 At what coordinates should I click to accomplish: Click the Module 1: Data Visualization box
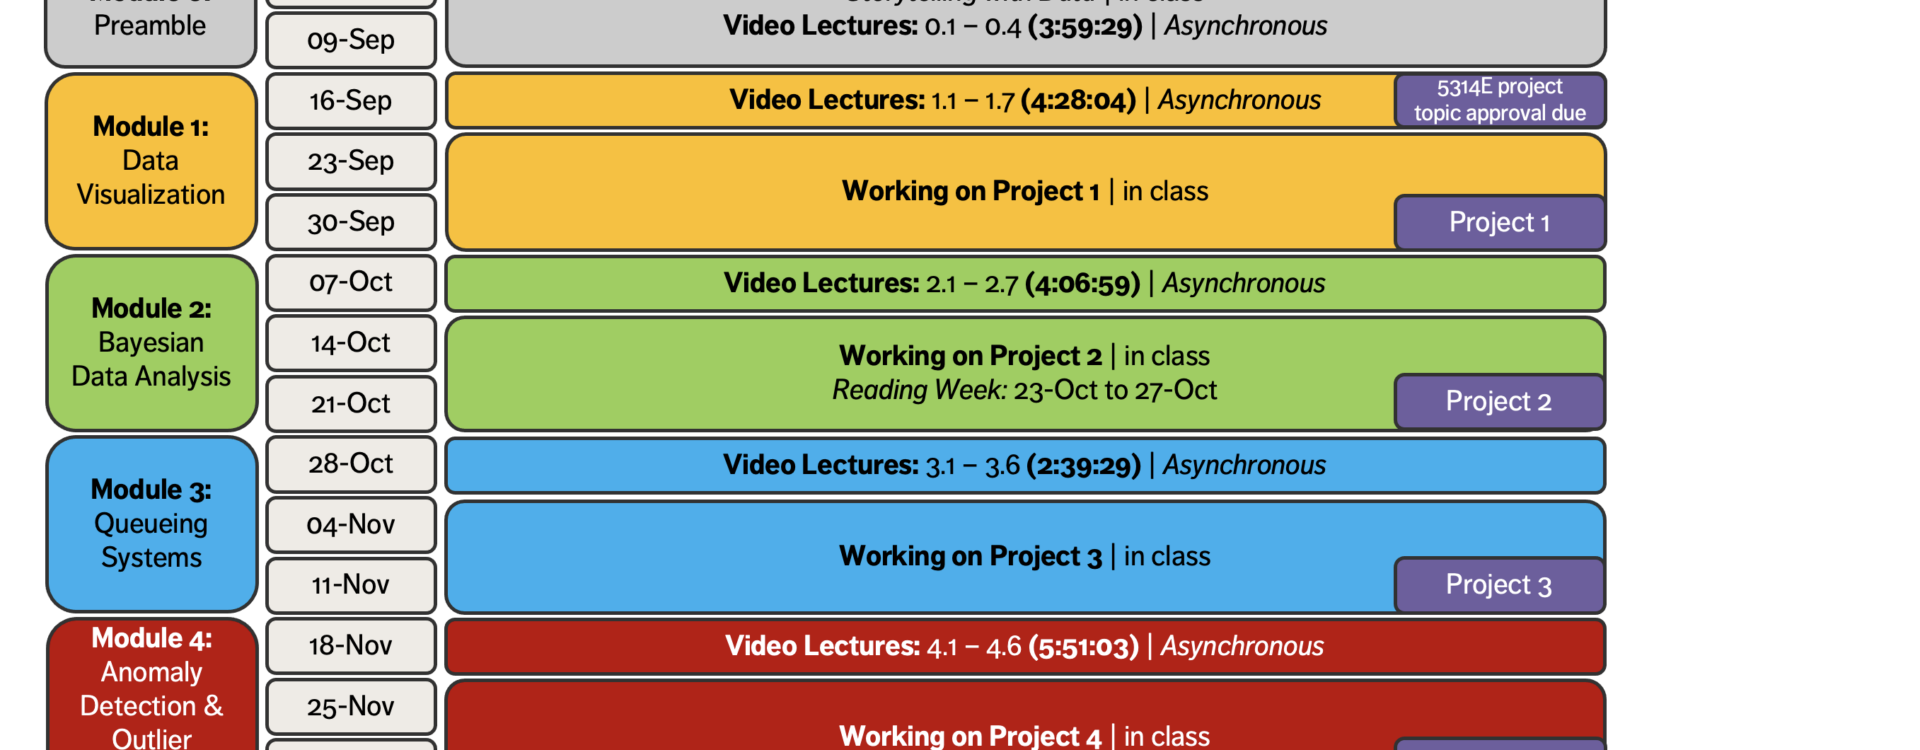(x=151, y=161)
